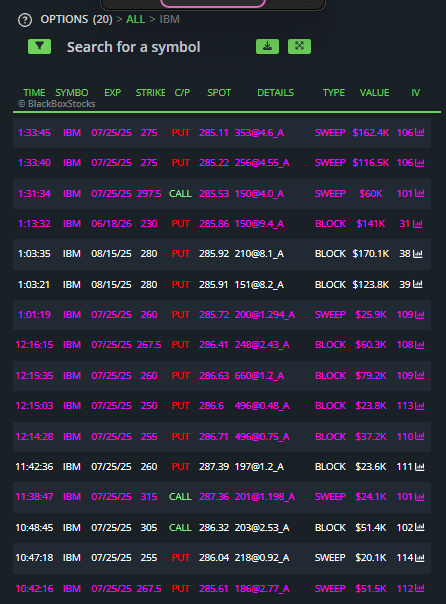Screen dimensions: 446x604
Task: Select the 315 strike cell
Action: (x=149, y=497)
